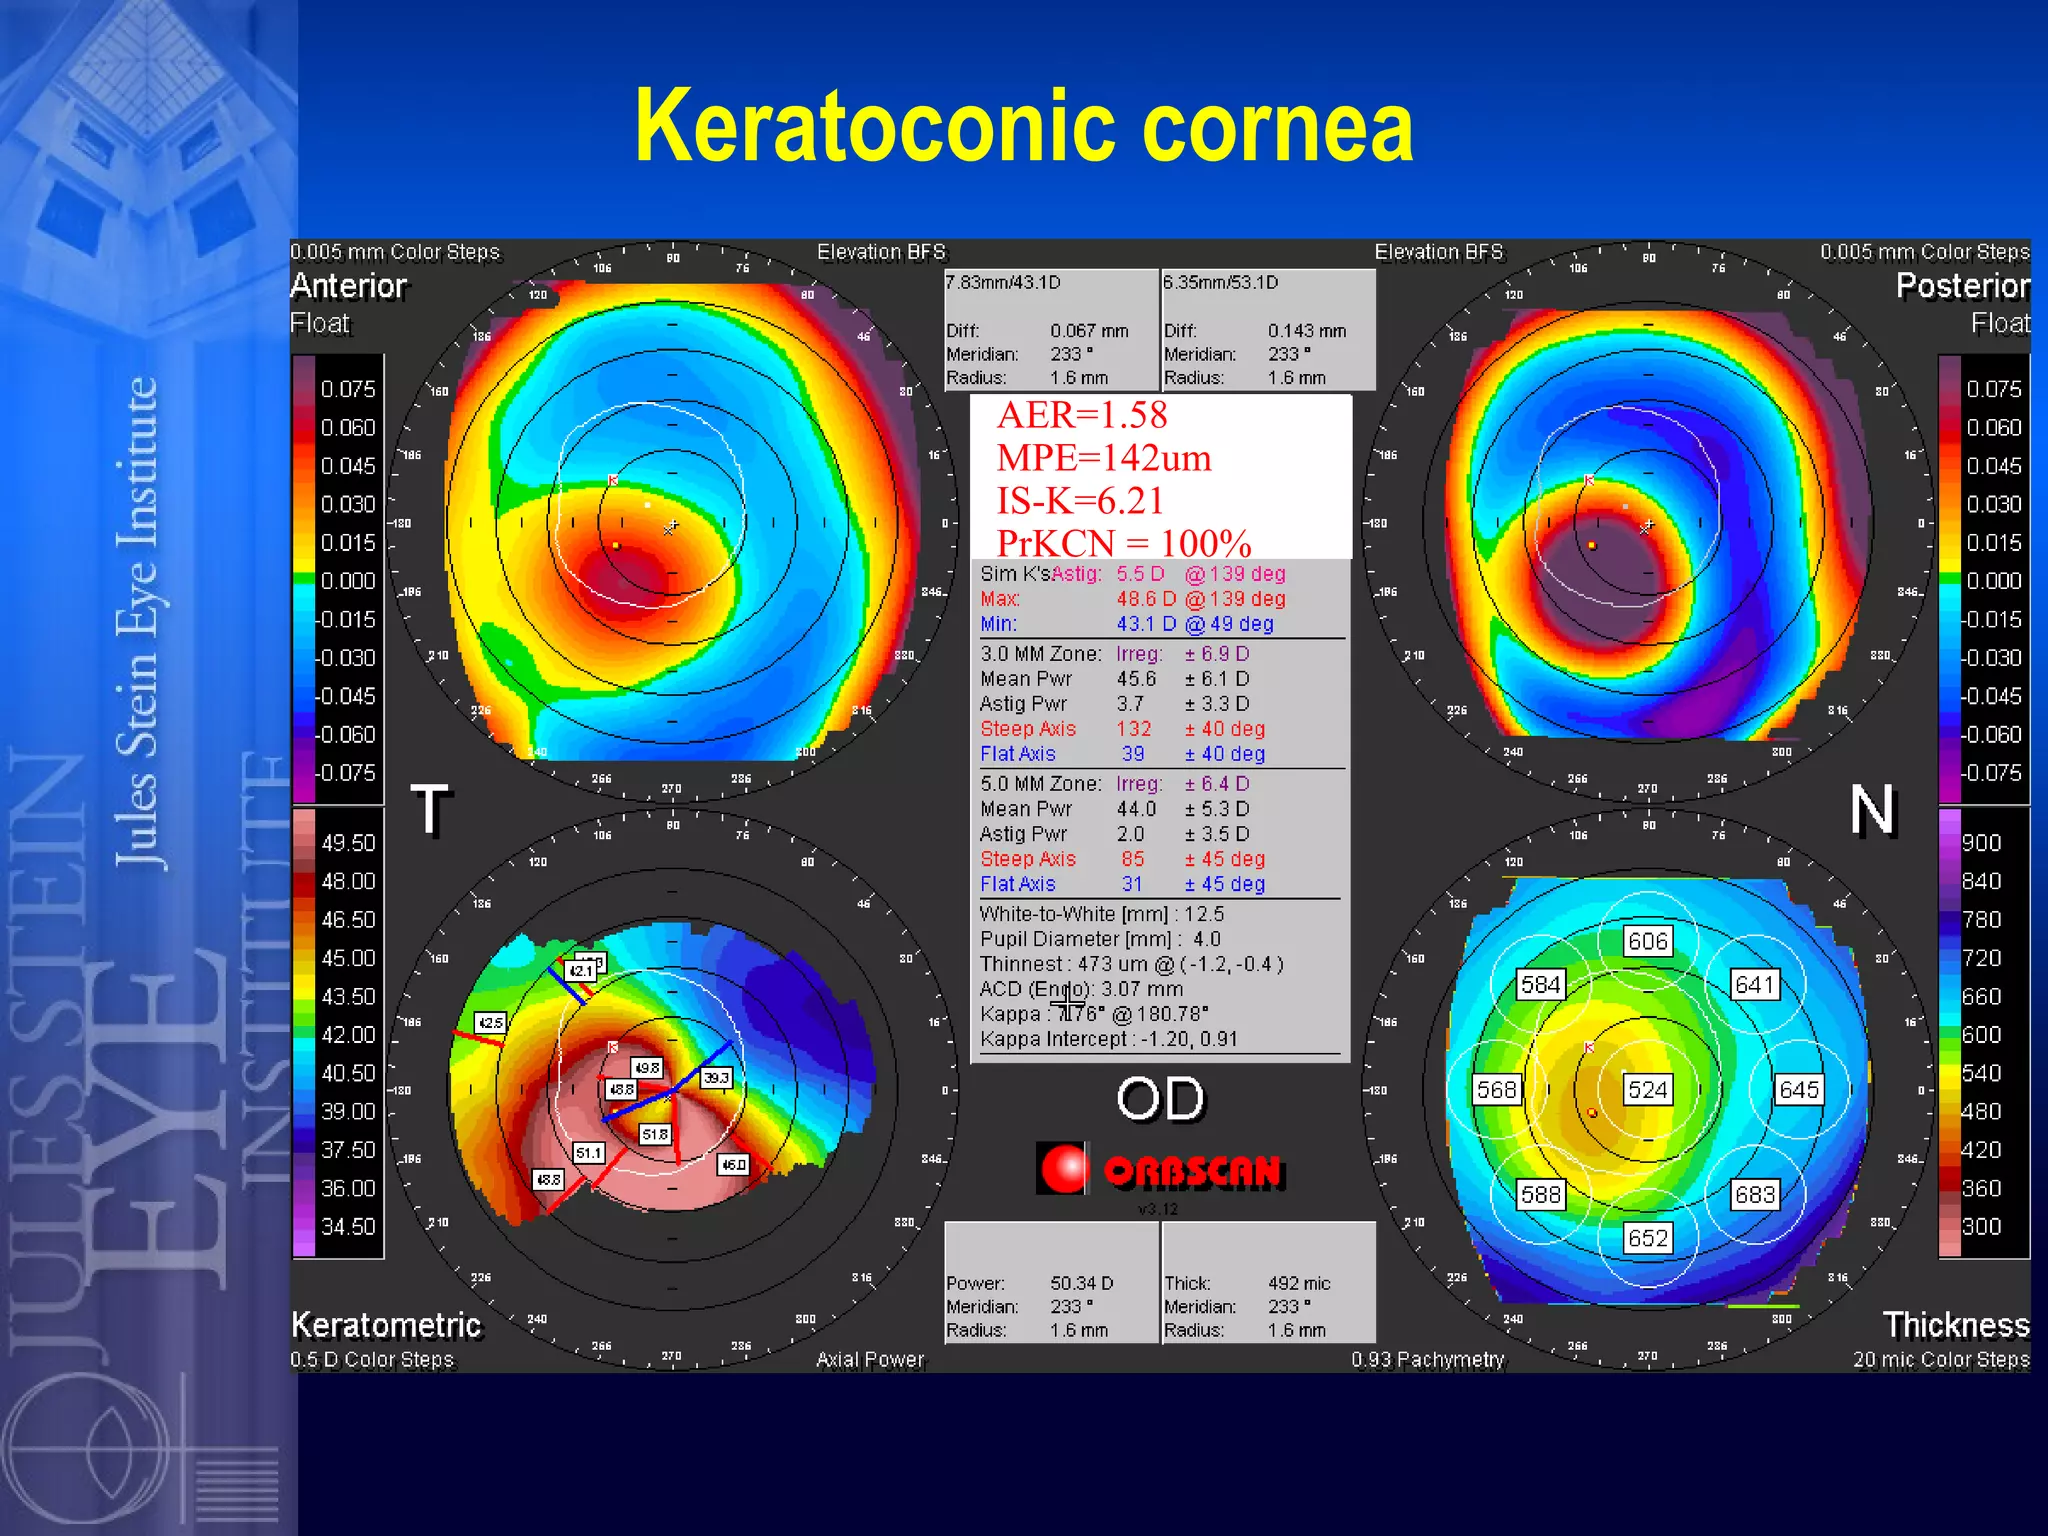Click the 'Thickness' map label
This screenshot has height=1536, width=2048.
click(x=1956, y=1325)
